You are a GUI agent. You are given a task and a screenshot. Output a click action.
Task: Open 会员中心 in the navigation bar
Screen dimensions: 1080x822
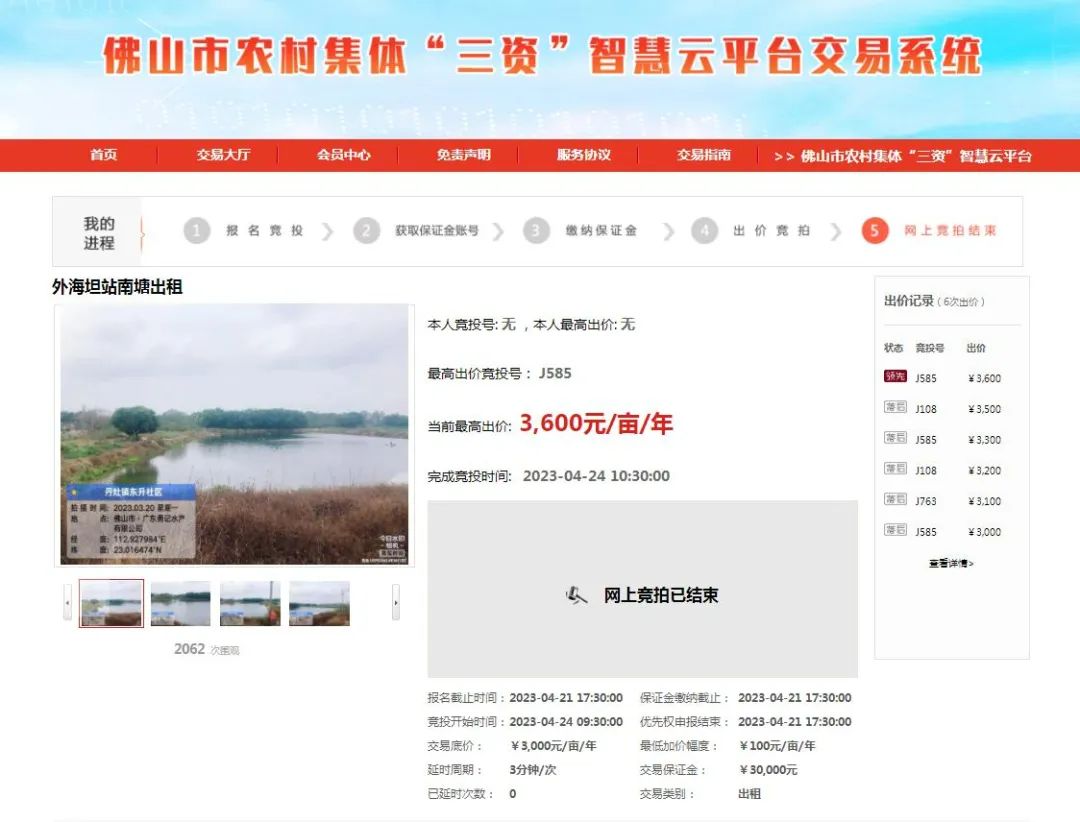click(x=343, y=155)
